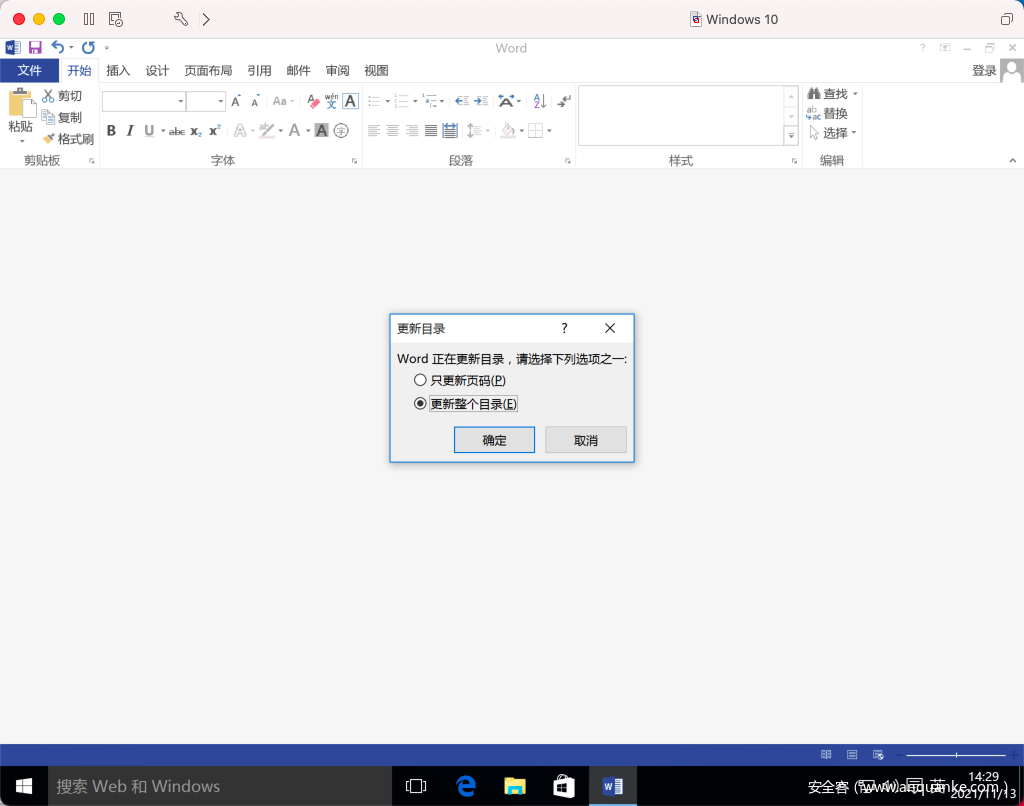Open Microsoft Edge from the taskbar
This screenshot has height=806, width=1024.
[x=466, y=786]
